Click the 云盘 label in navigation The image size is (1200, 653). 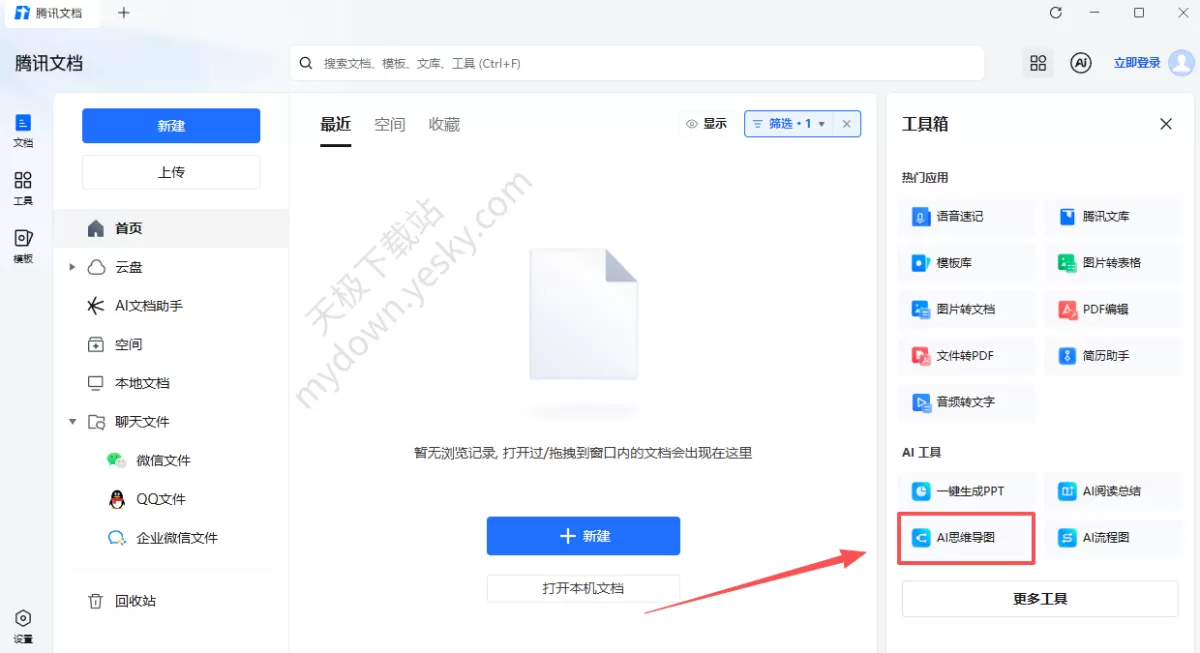coord(129,267)
